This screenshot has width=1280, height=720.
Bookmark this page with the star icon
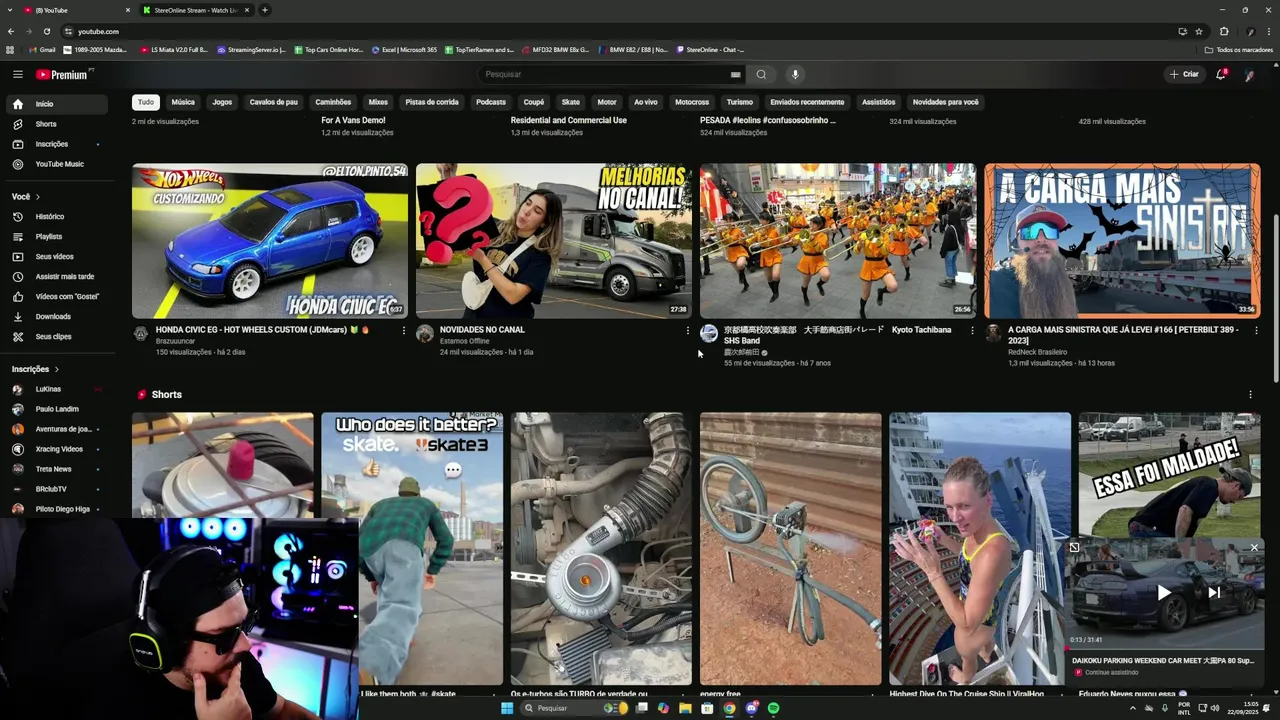(1199, 31)
